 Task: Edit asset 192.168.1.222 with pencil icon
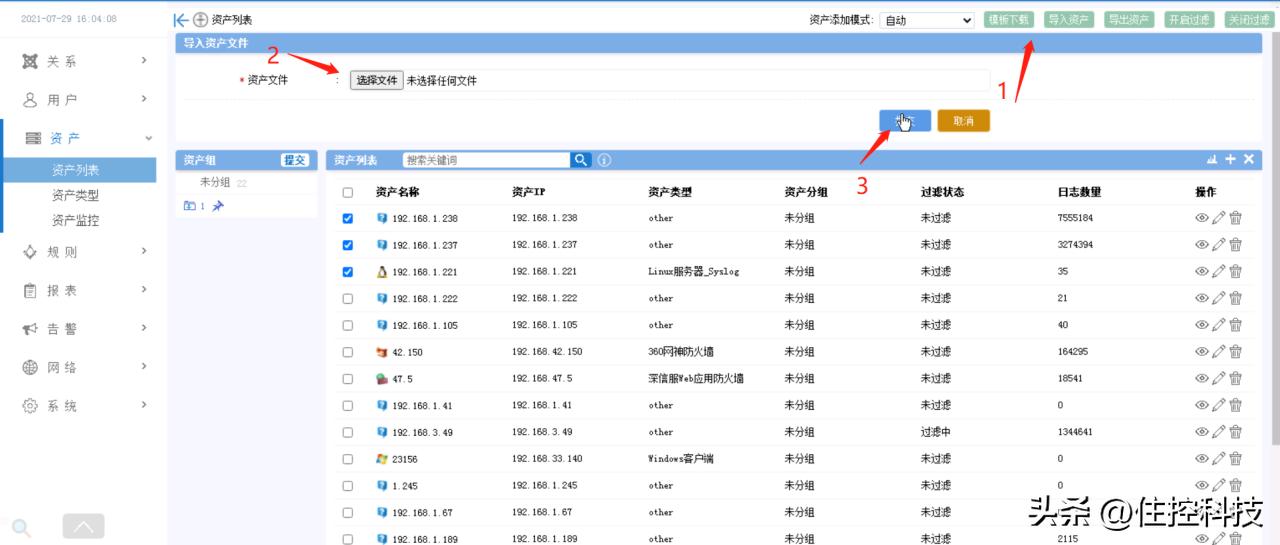[x=1218, y=298]
